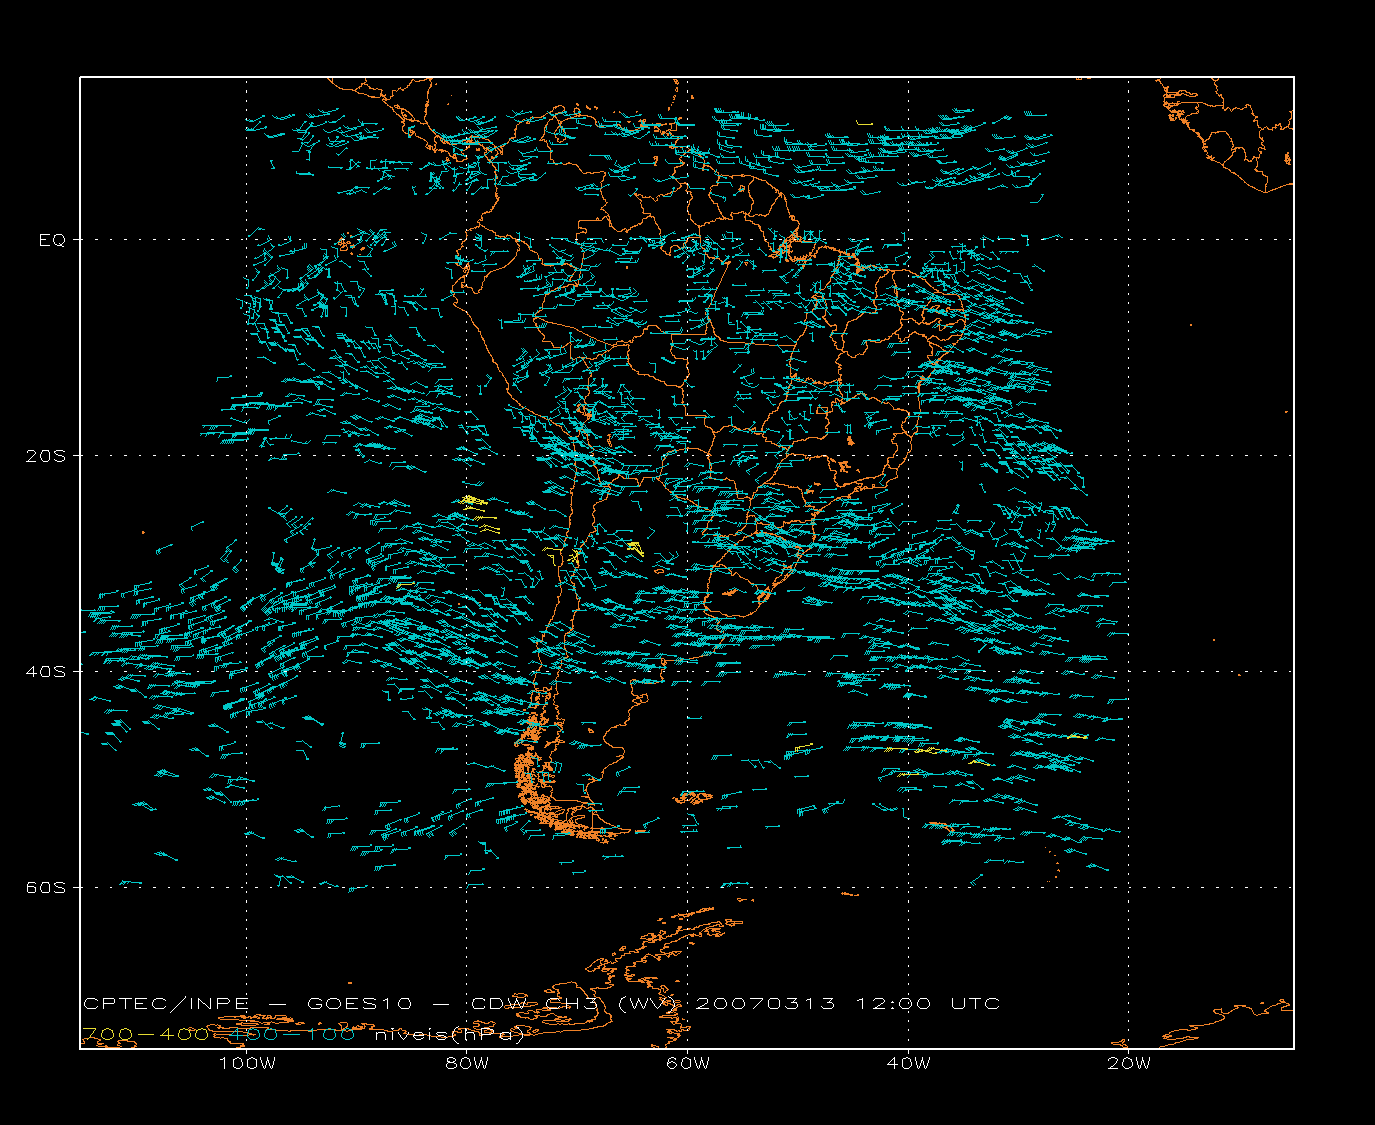Click the 20S latitude label
Screen dimensions: 1375x1125
(47, 455)
